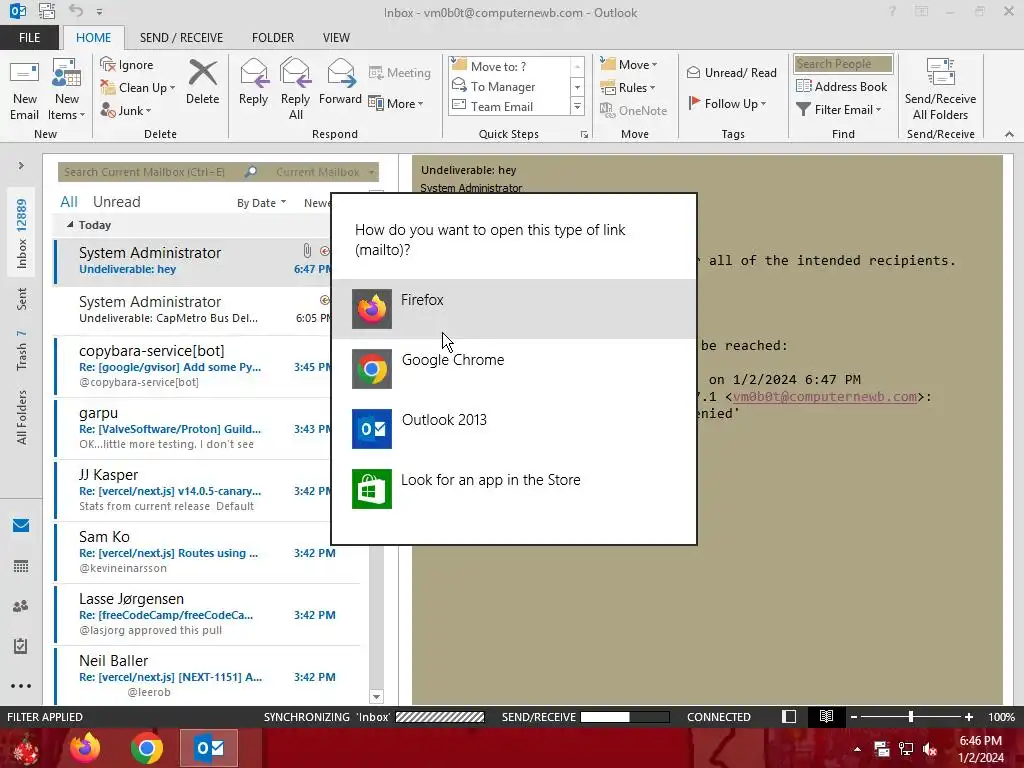
Task: Open the Junk dropdown
Action: [126, 110]
